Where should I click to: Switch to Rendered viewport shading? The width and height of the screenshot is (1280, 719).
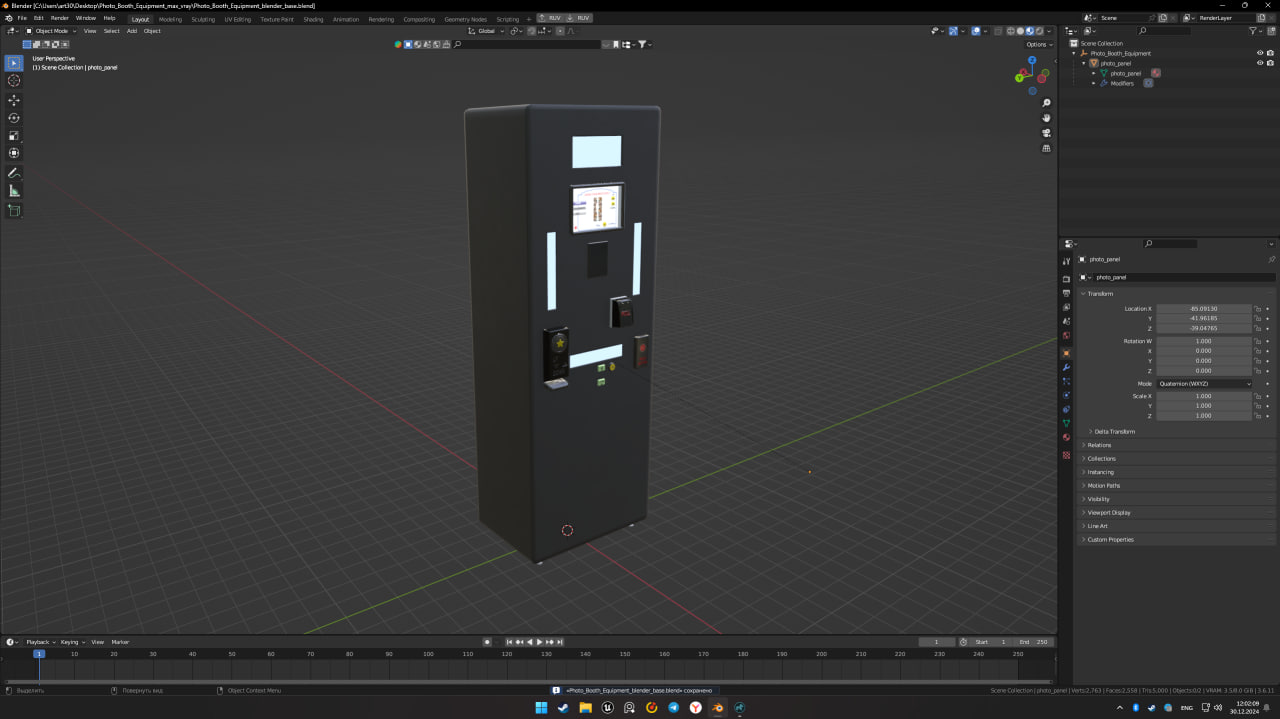(x=1039, y=31)
